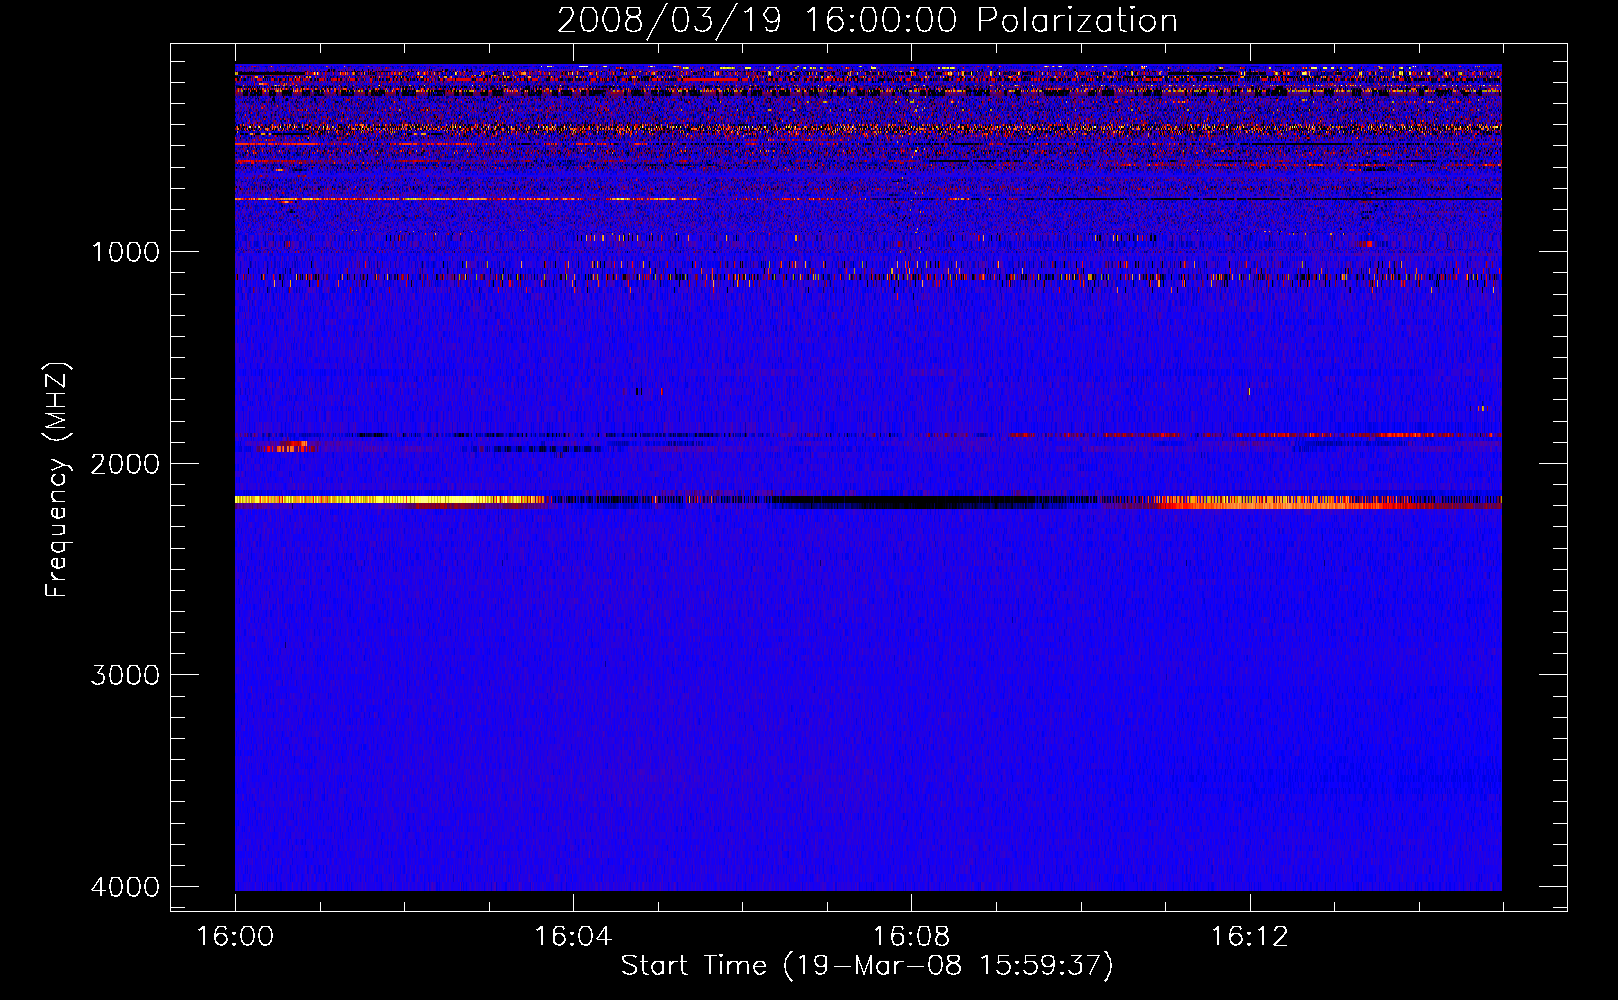Click the 16:00 time tick label

point(235,937)
